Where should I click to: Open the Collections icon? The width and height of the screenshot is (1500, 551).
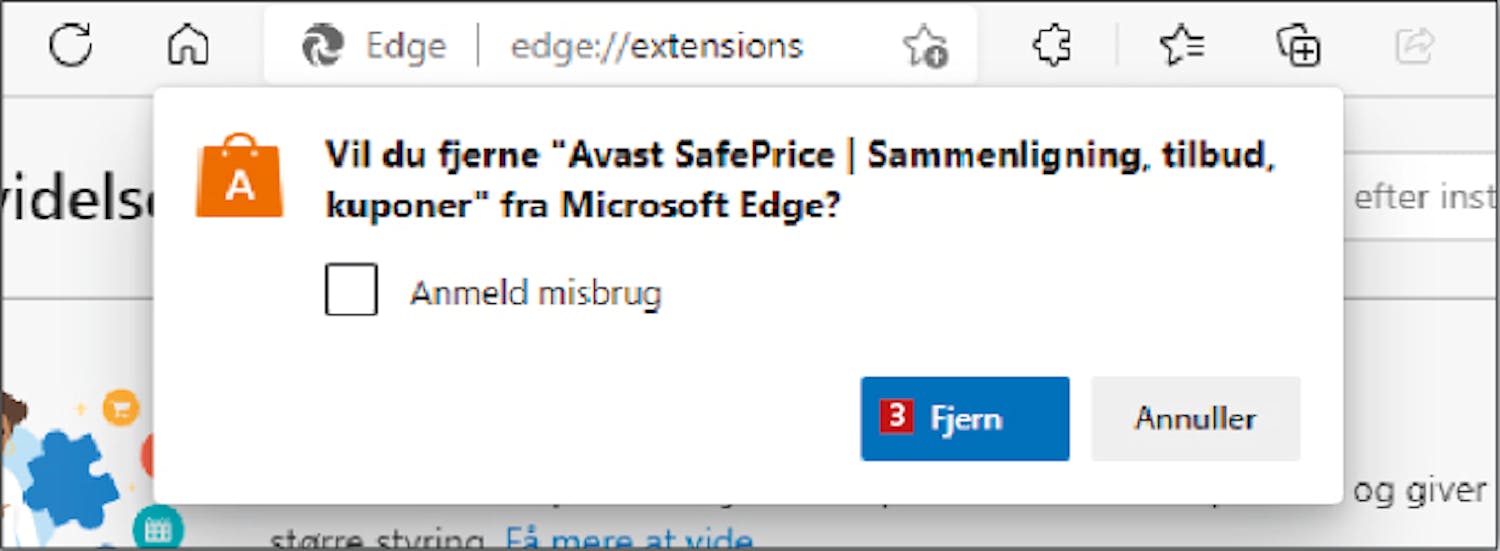pyautogui.click(x=1299, y=46)
